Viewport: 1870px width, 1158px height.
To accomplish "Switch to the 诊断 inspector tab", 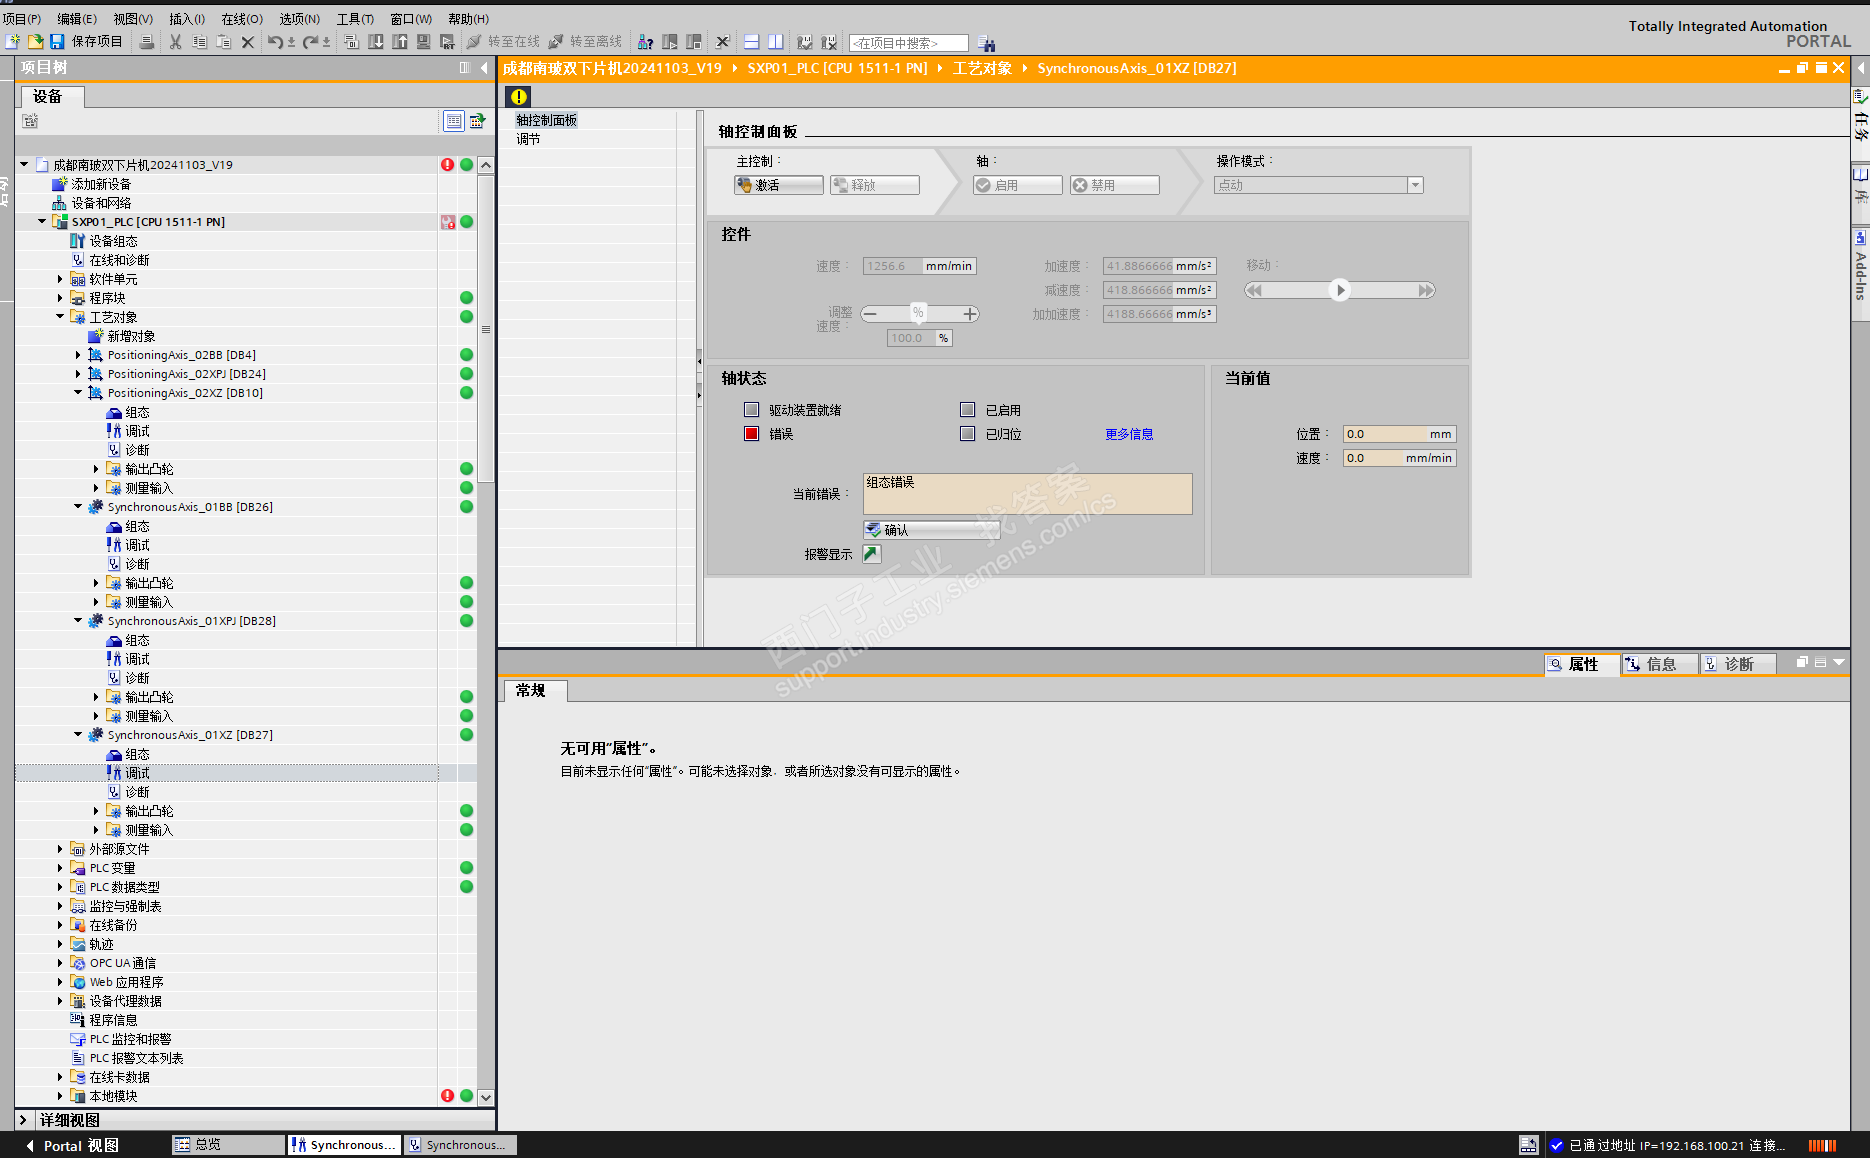I will 1738,664.
